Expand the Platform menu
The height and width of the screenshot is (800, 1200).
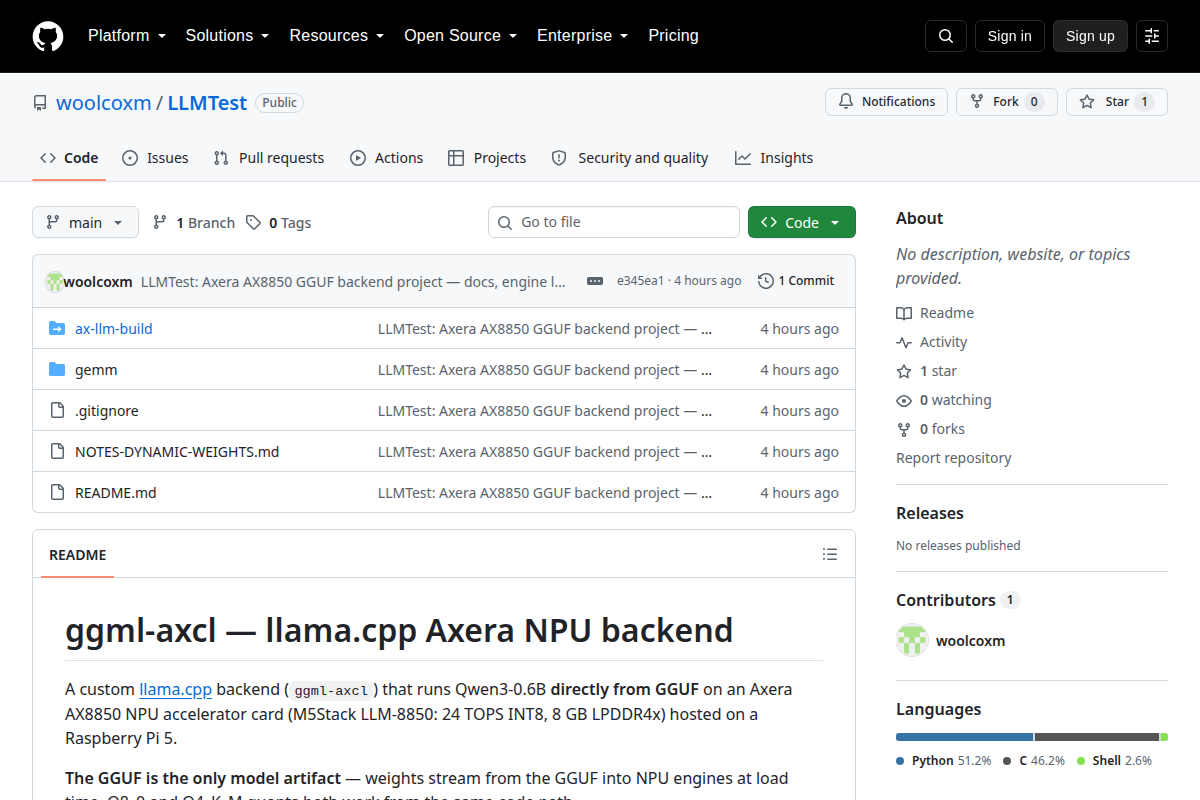click(127, 36)
